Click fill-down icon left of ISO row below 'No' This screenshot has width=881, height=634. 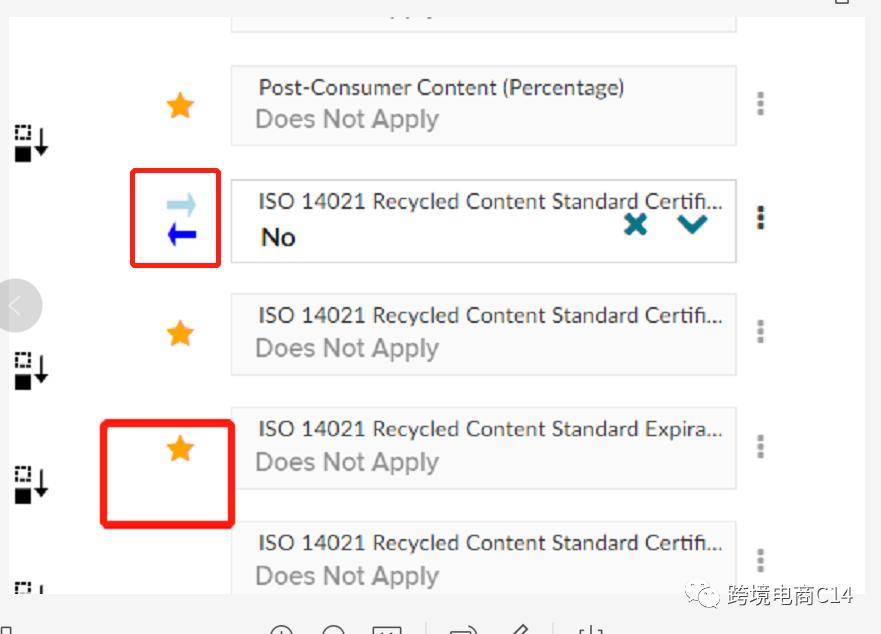tap(31, 370)
